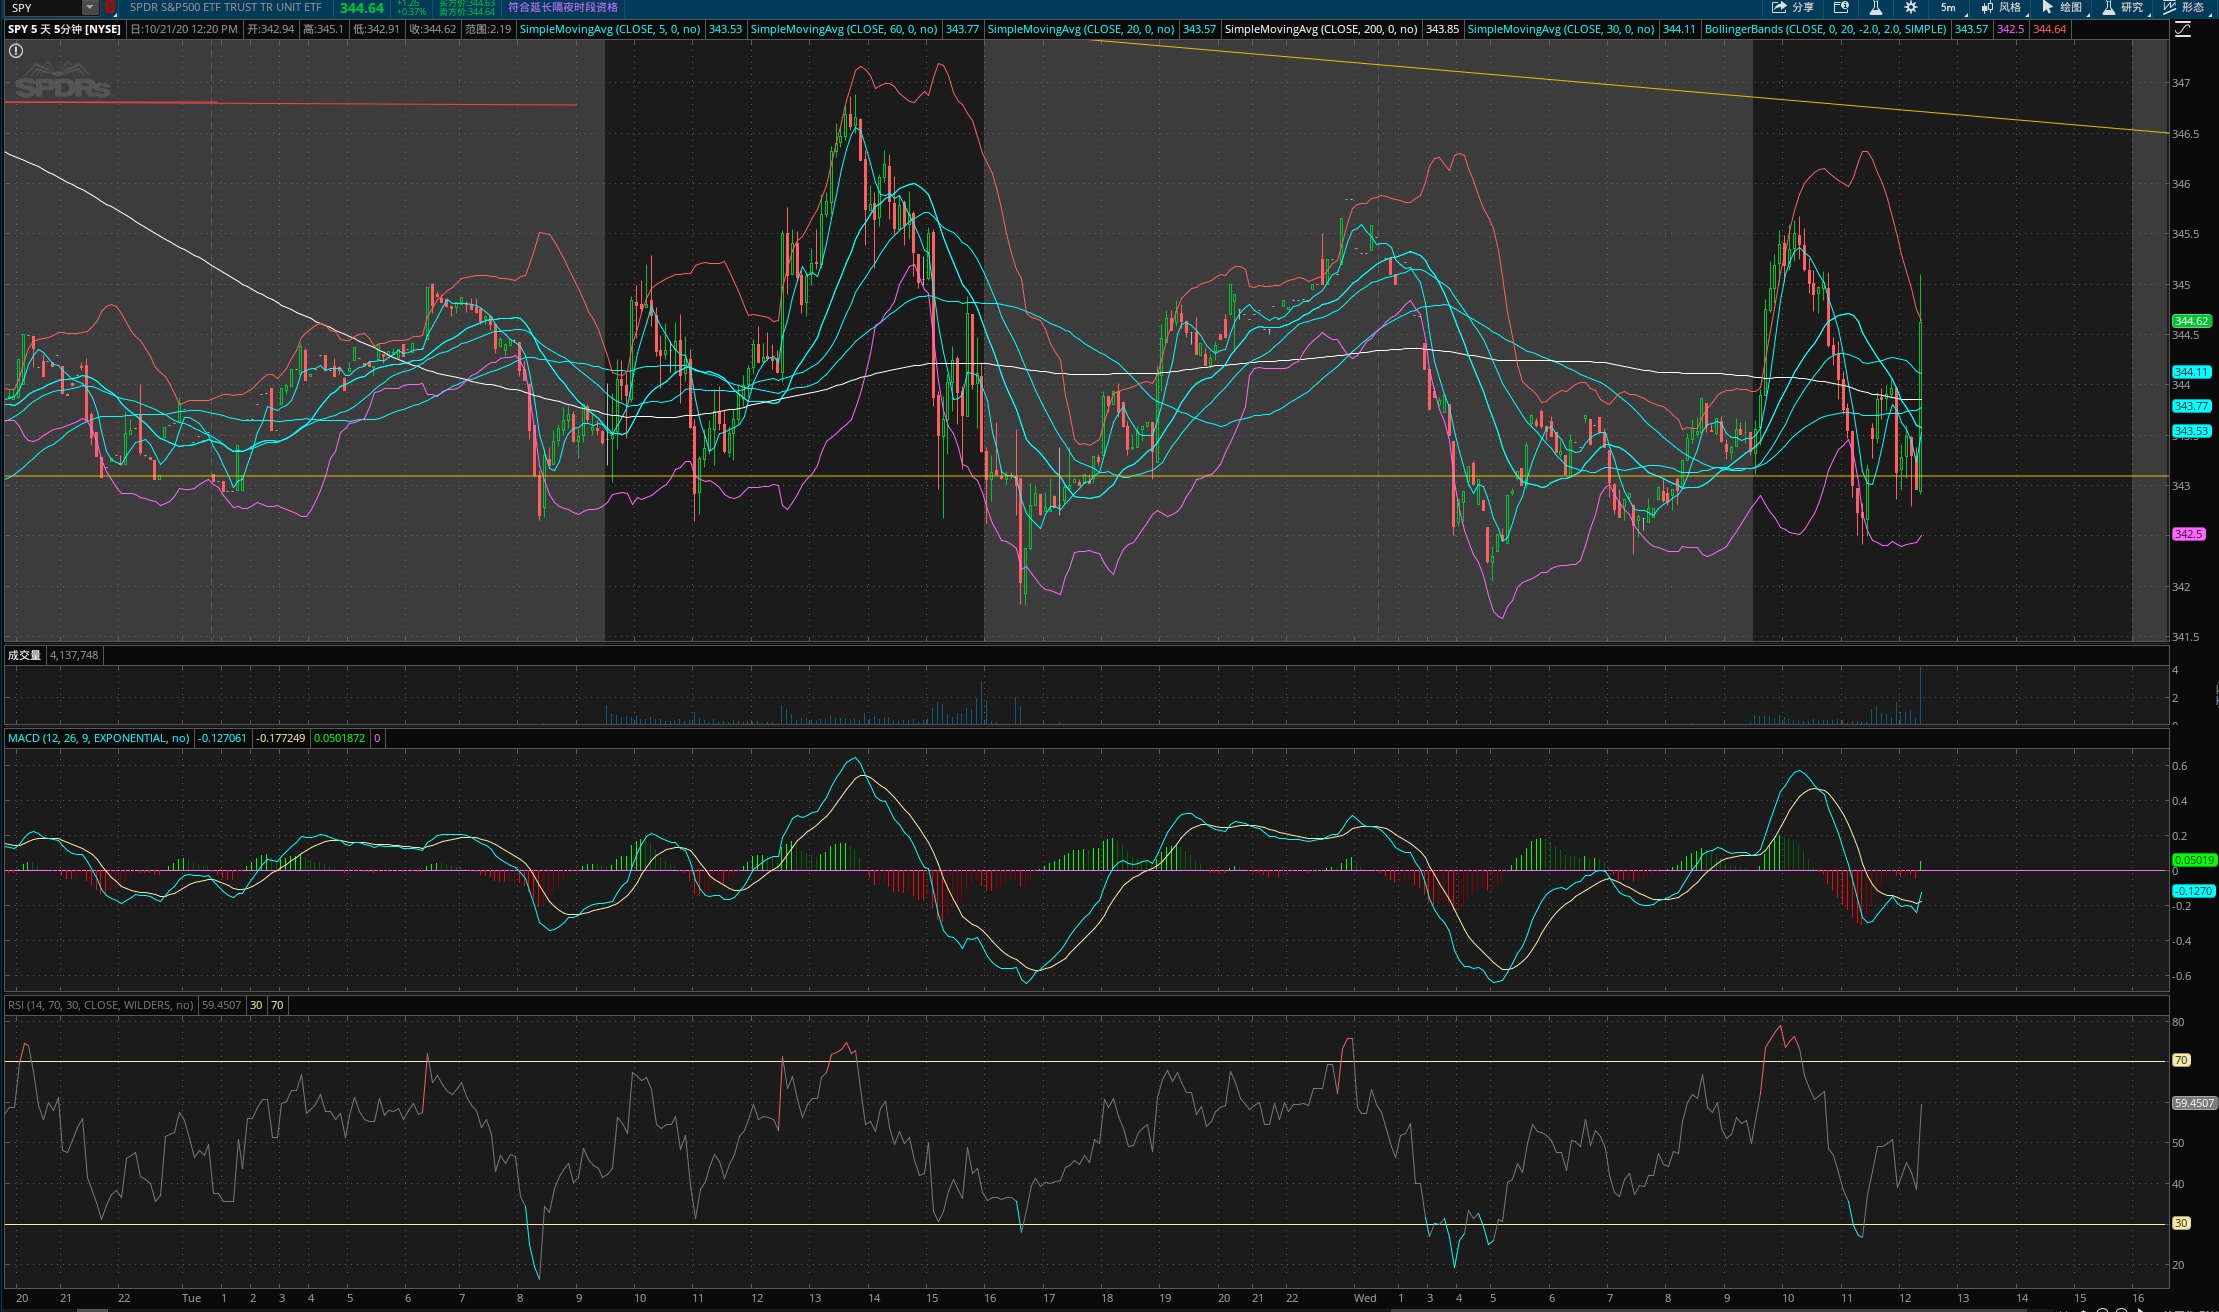Image resolution: width=2219 pixels, height=1312 pixels.
Task: Click the RSI 30 oversold level bubble
Action: pyautogui.click(x=2182, y=1223)
